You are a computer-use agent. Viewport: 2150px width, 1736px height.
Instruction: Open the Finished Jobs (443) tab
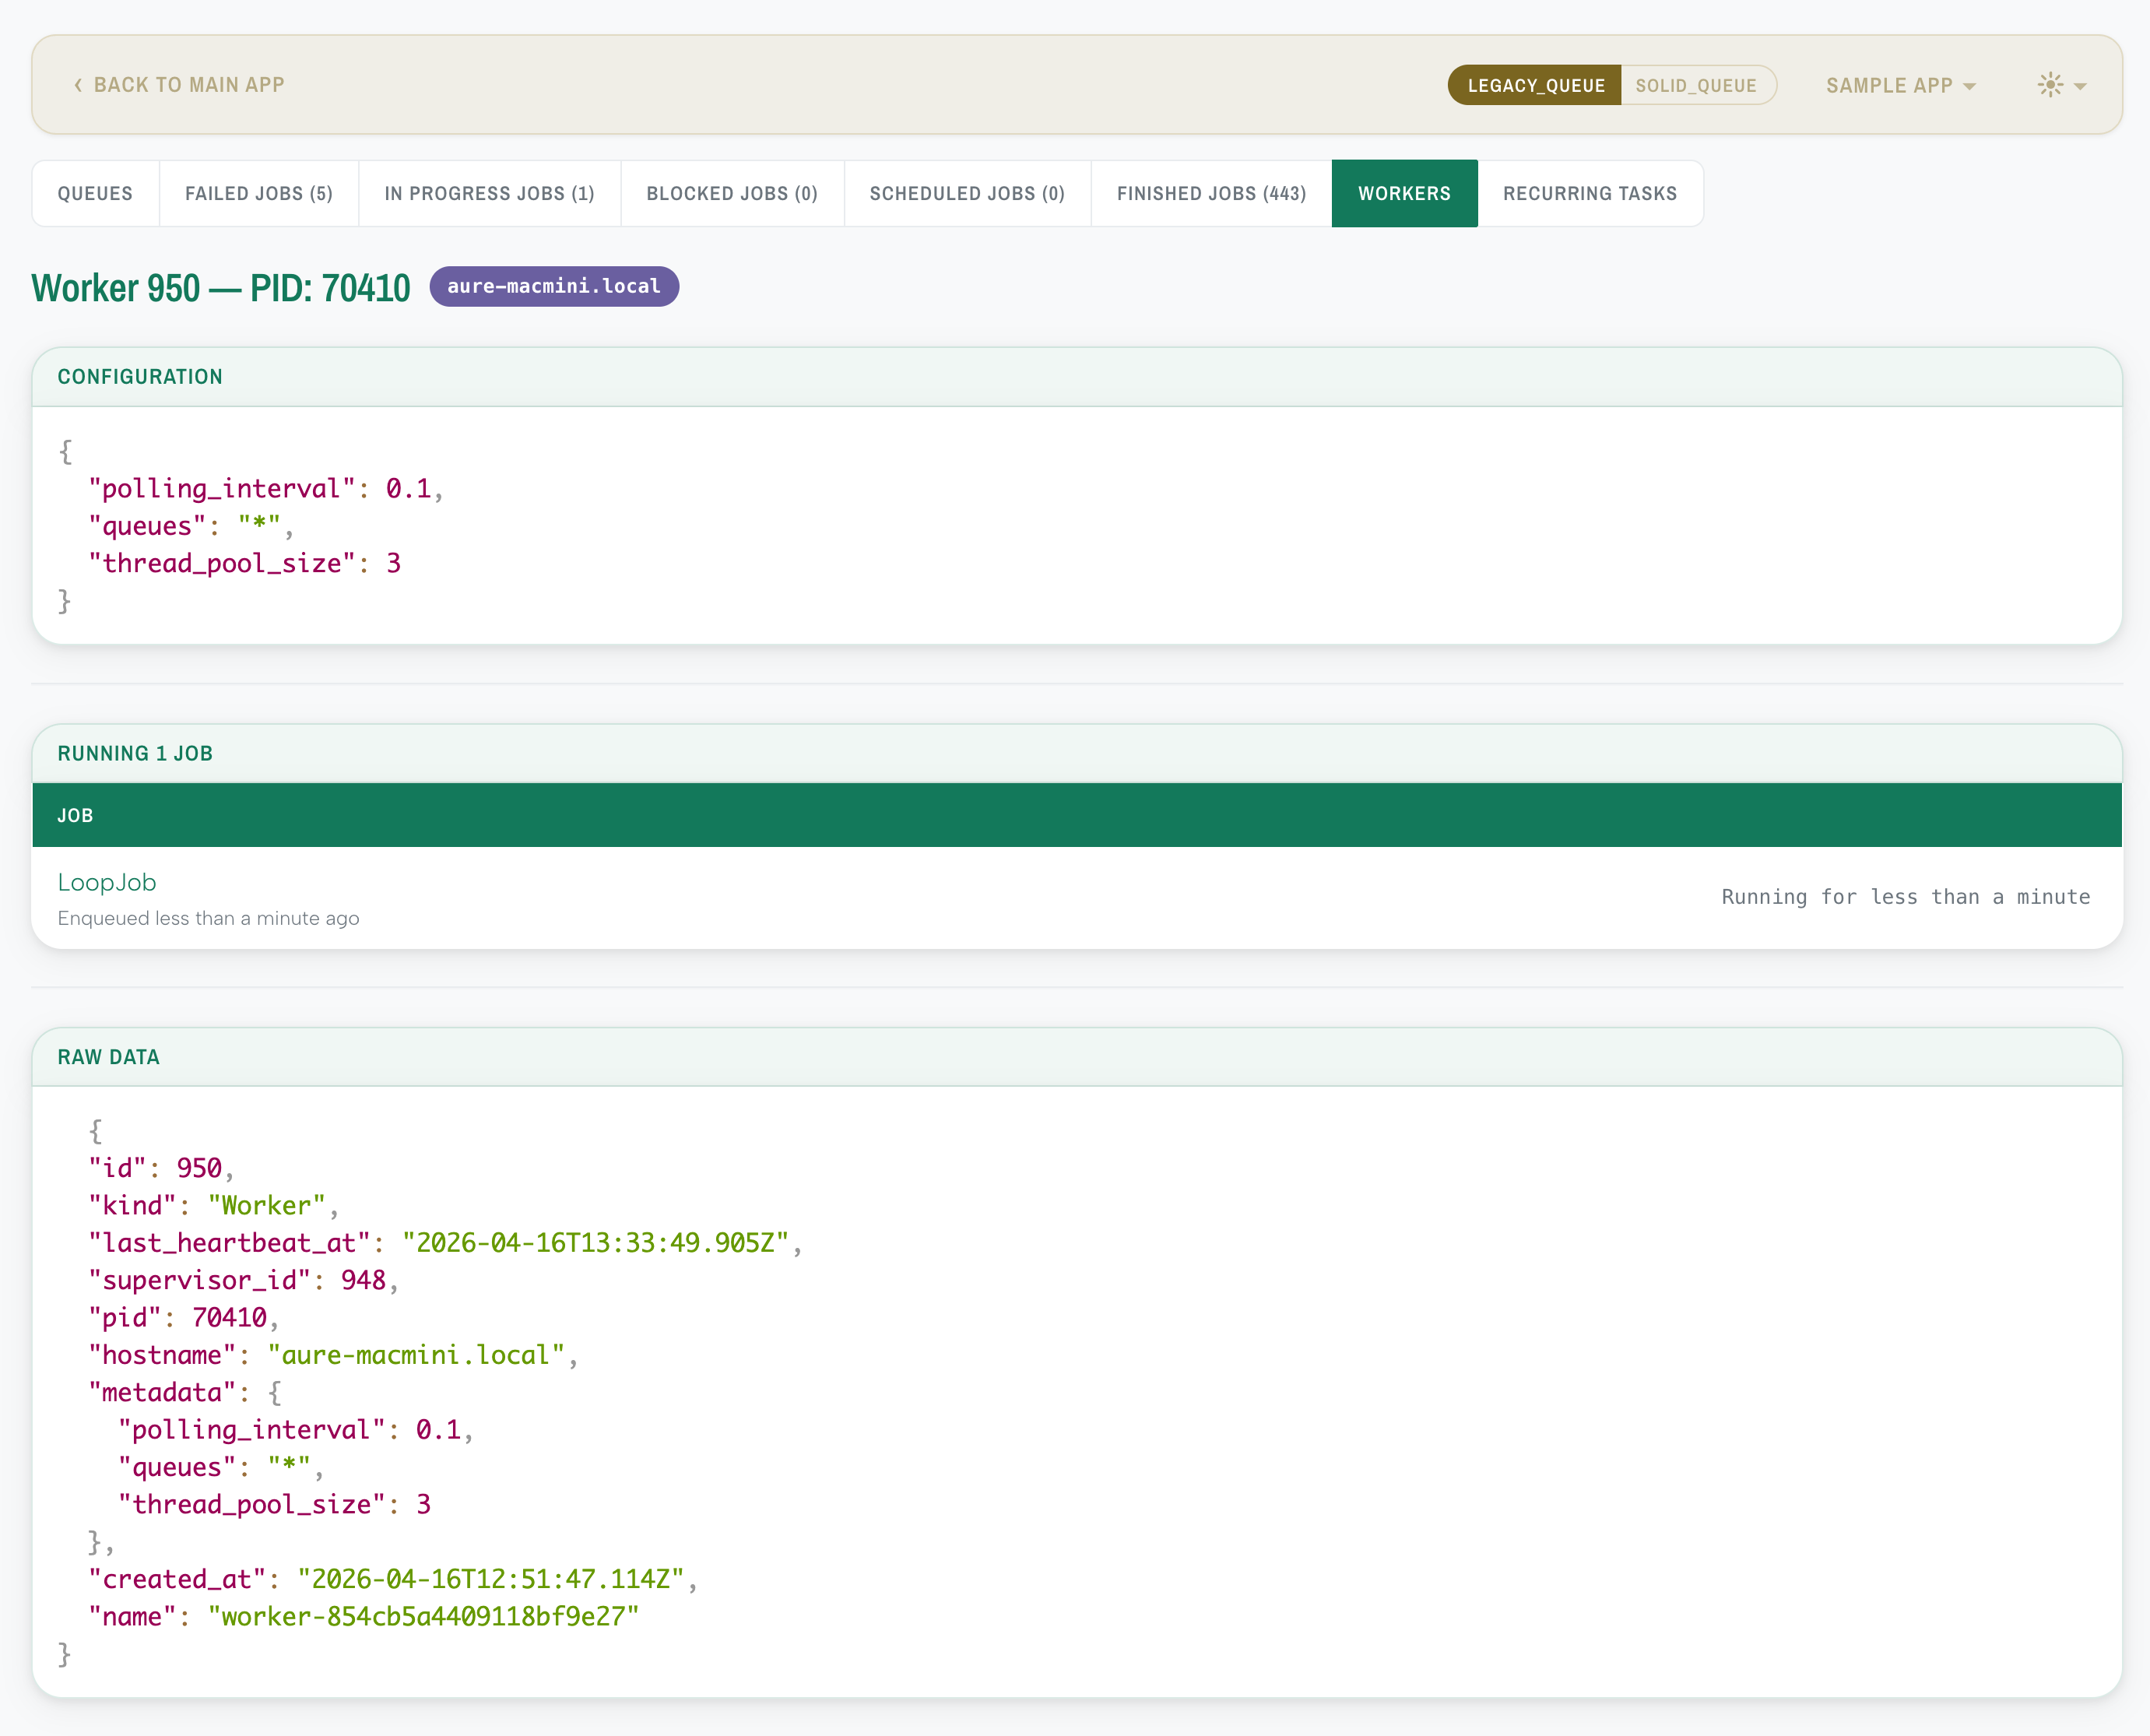point(1211,193)
